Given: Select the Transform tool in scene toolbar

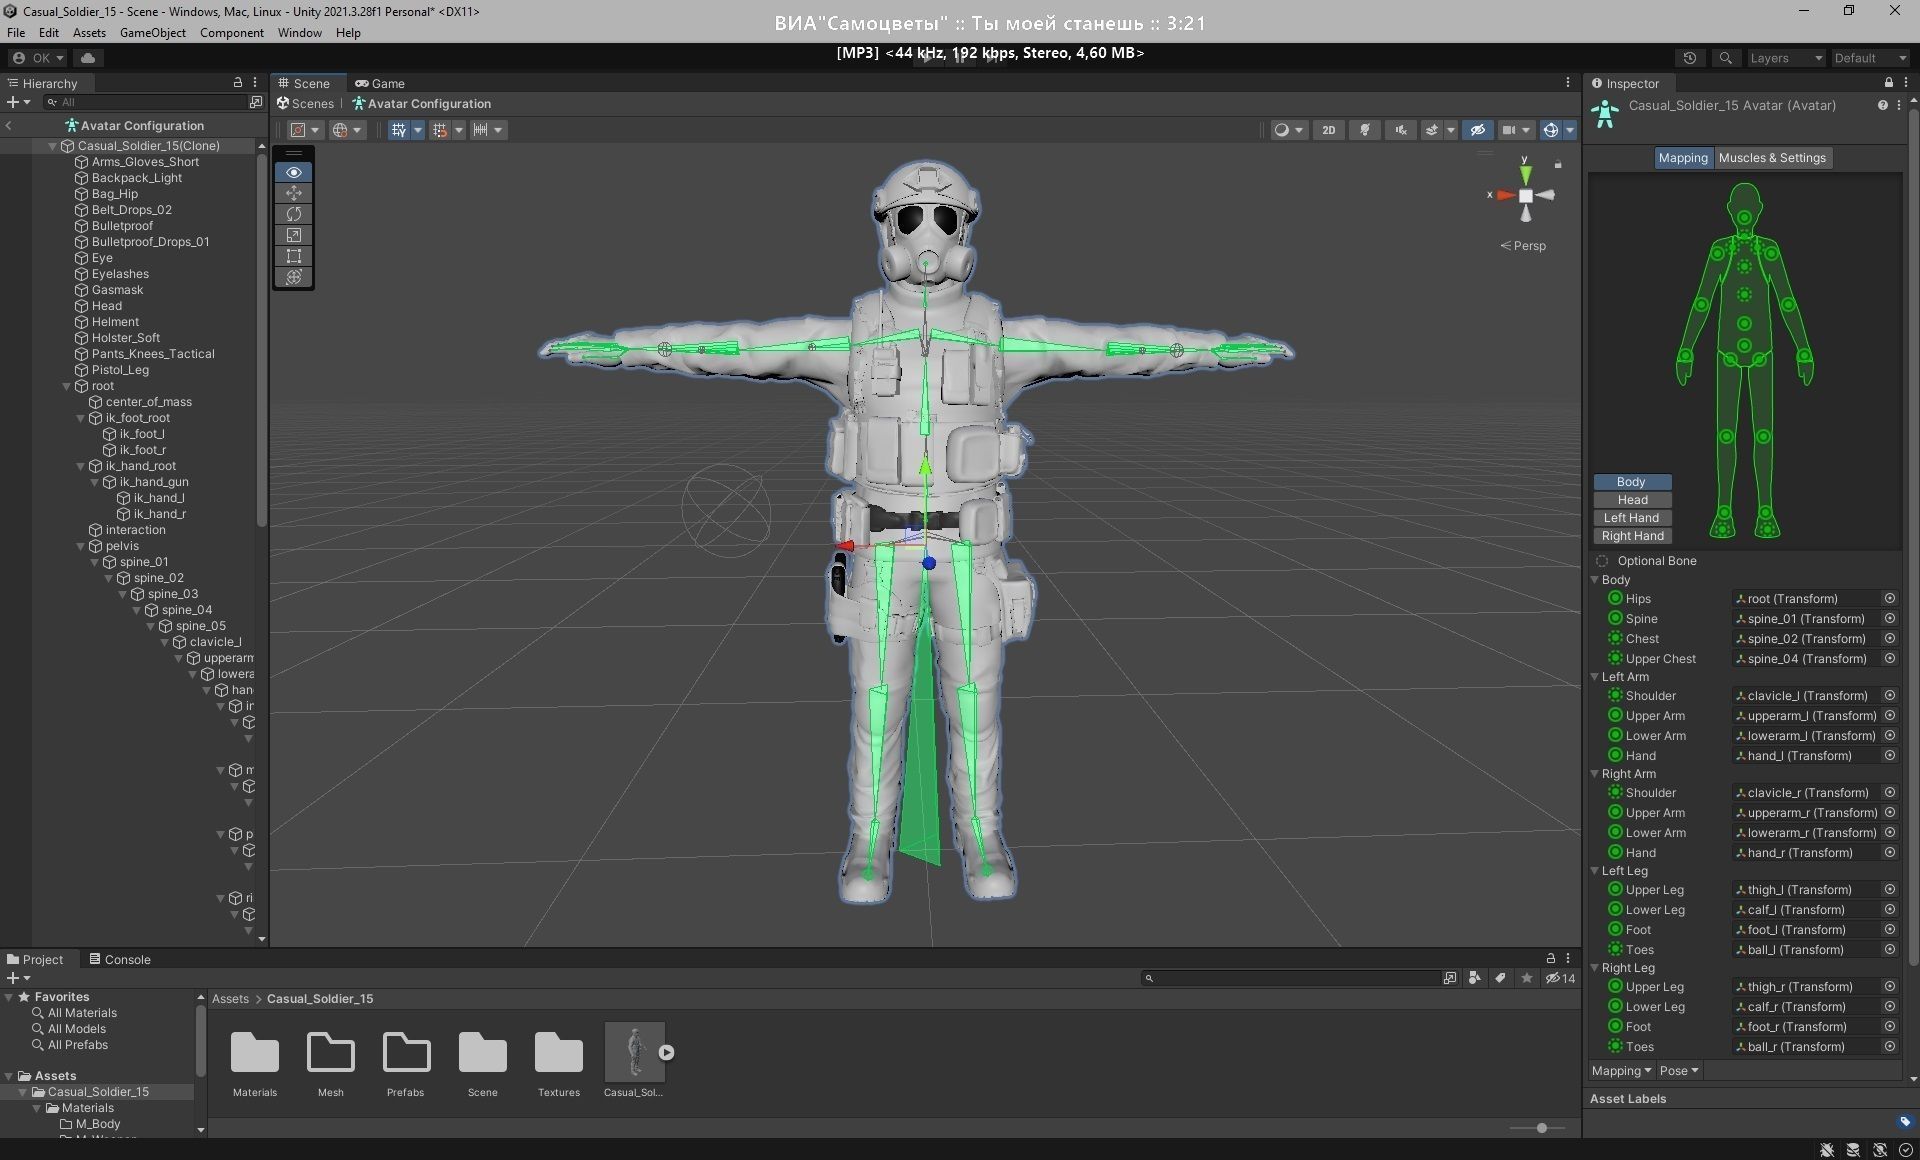Looking at the screenshot, I should pos(294,277).
